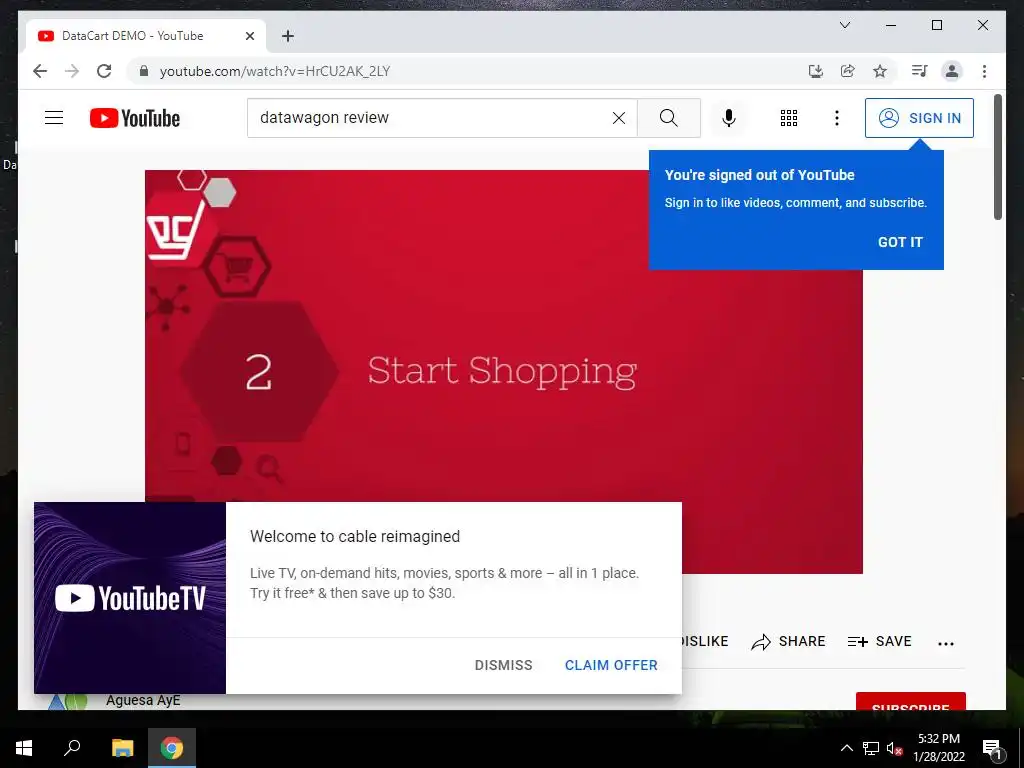The height and width of the screenshot is (768, 1024).
Task: Reload the page in Chrome
Action: point(104,71)
